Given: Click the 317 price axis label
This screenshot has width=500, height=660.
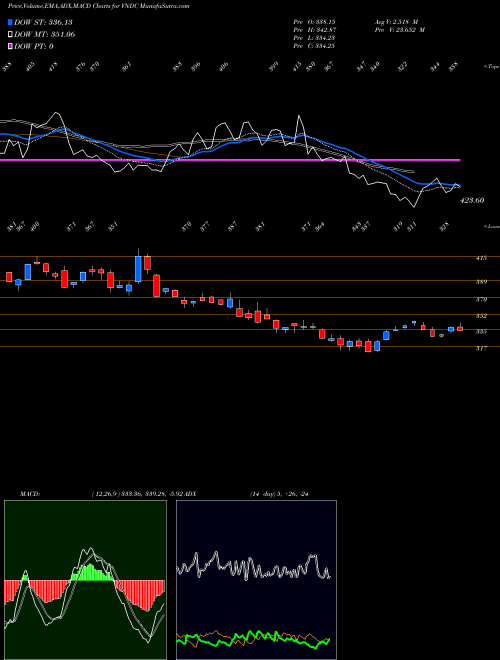Looking at the screenshot, I should (481, 348).
